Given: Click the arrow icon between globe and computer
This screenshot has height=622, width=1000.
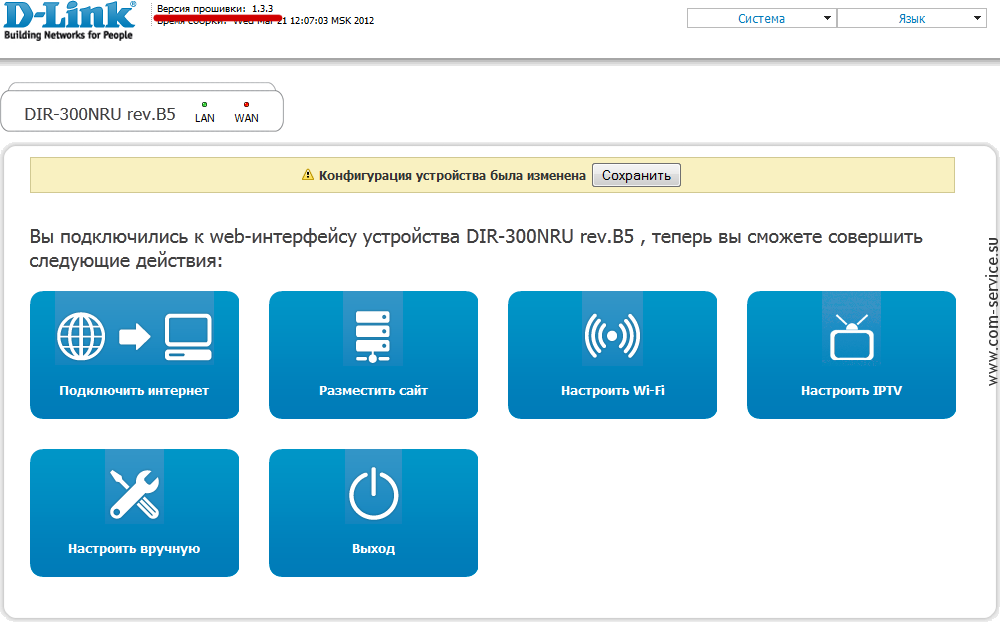Looking at the screenshot, I should click(135, 337).
